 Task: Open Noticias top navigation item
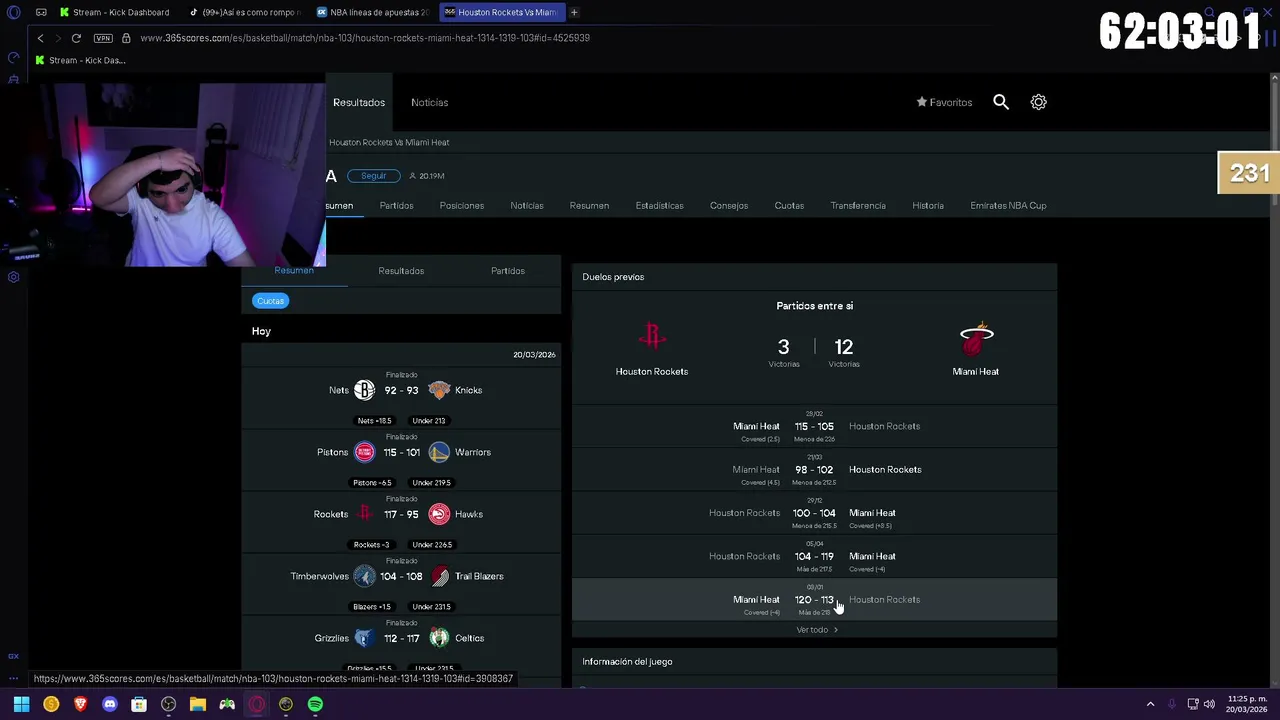pos(429,102)
